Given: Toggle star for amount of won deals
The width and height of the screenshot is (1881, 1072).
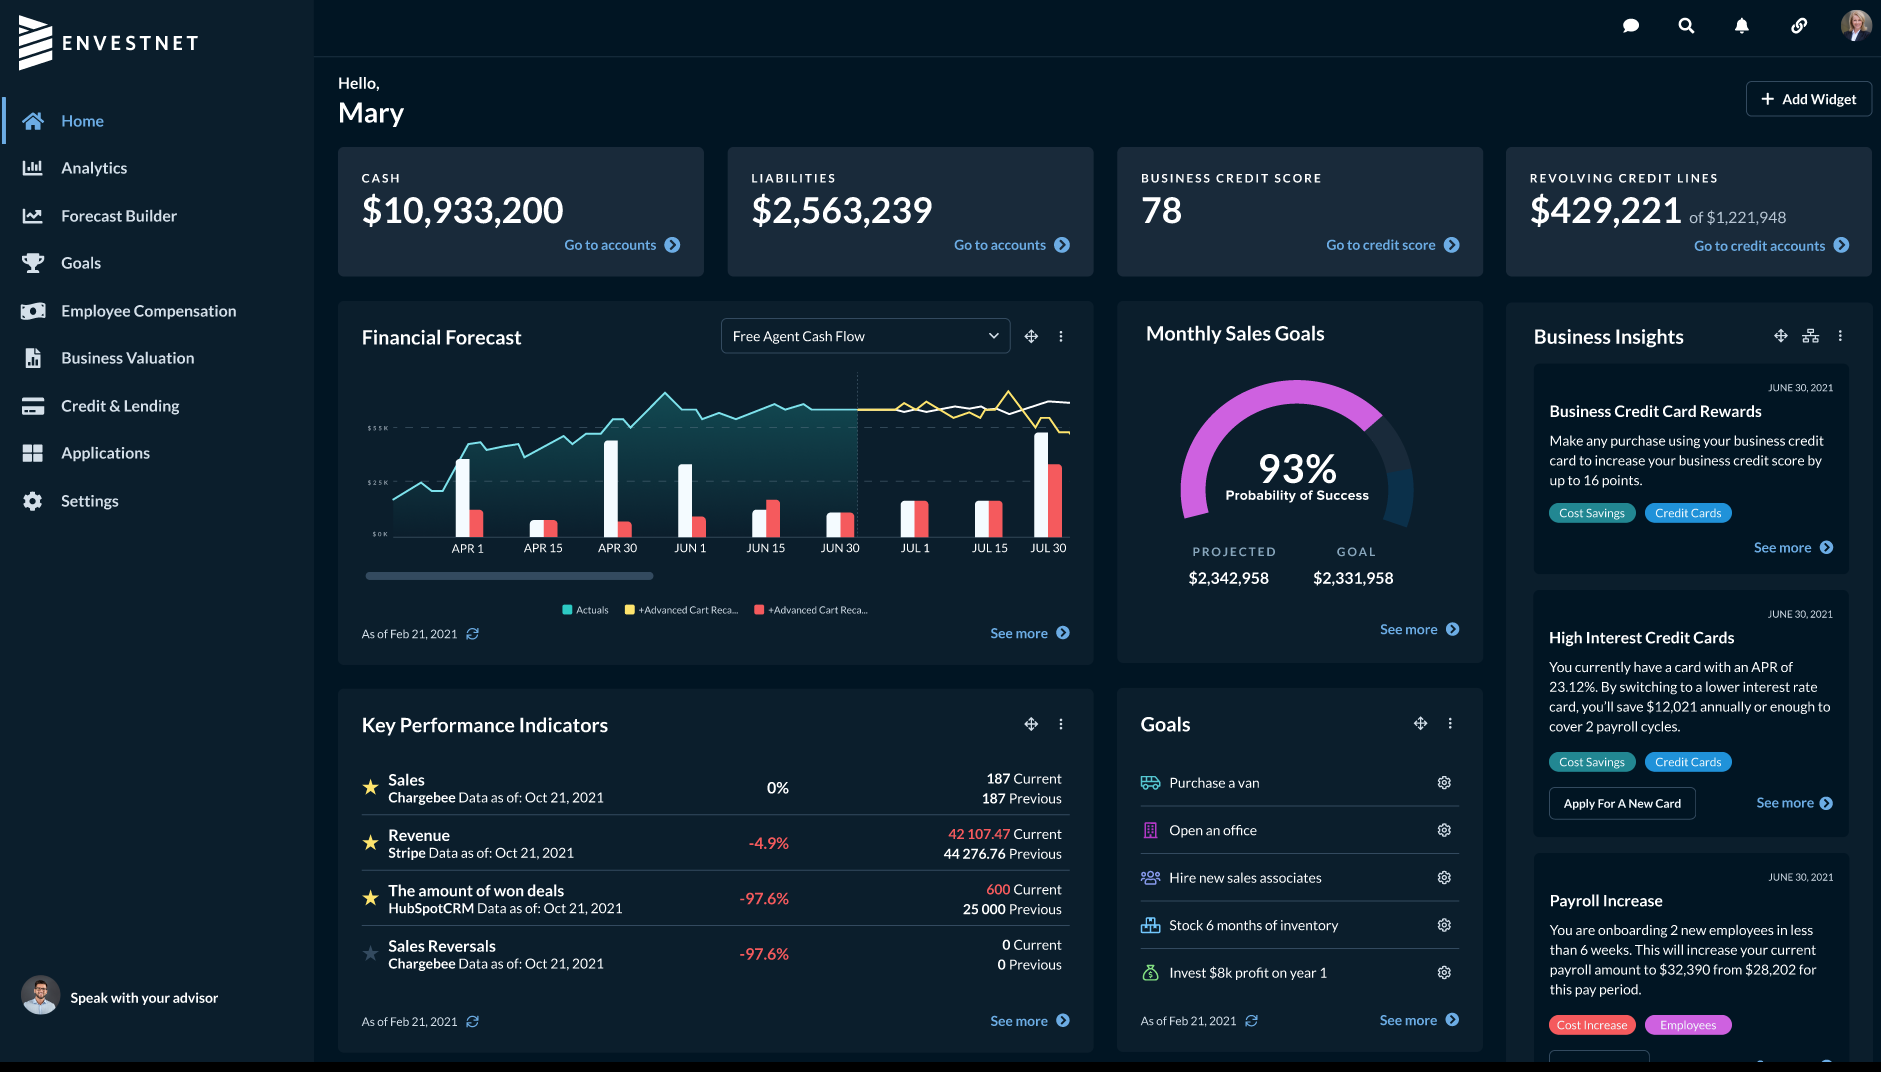Looking at the screenshot, I should 371,898.
